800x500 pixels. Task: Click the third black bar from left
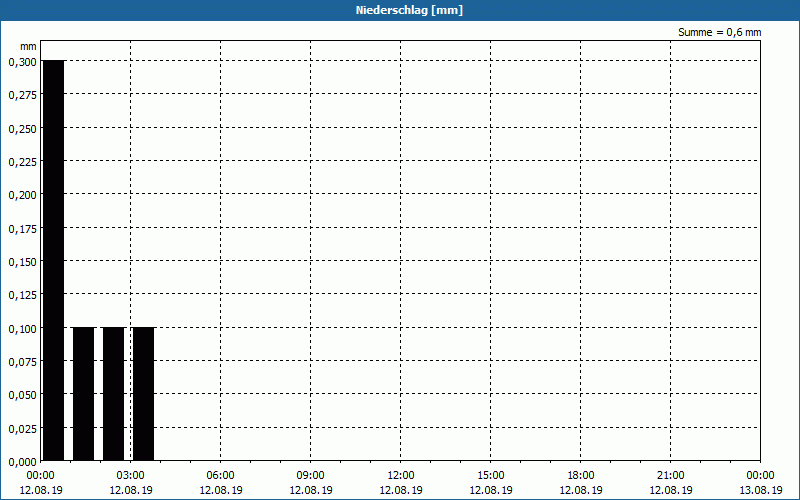[x=113, y=394]
